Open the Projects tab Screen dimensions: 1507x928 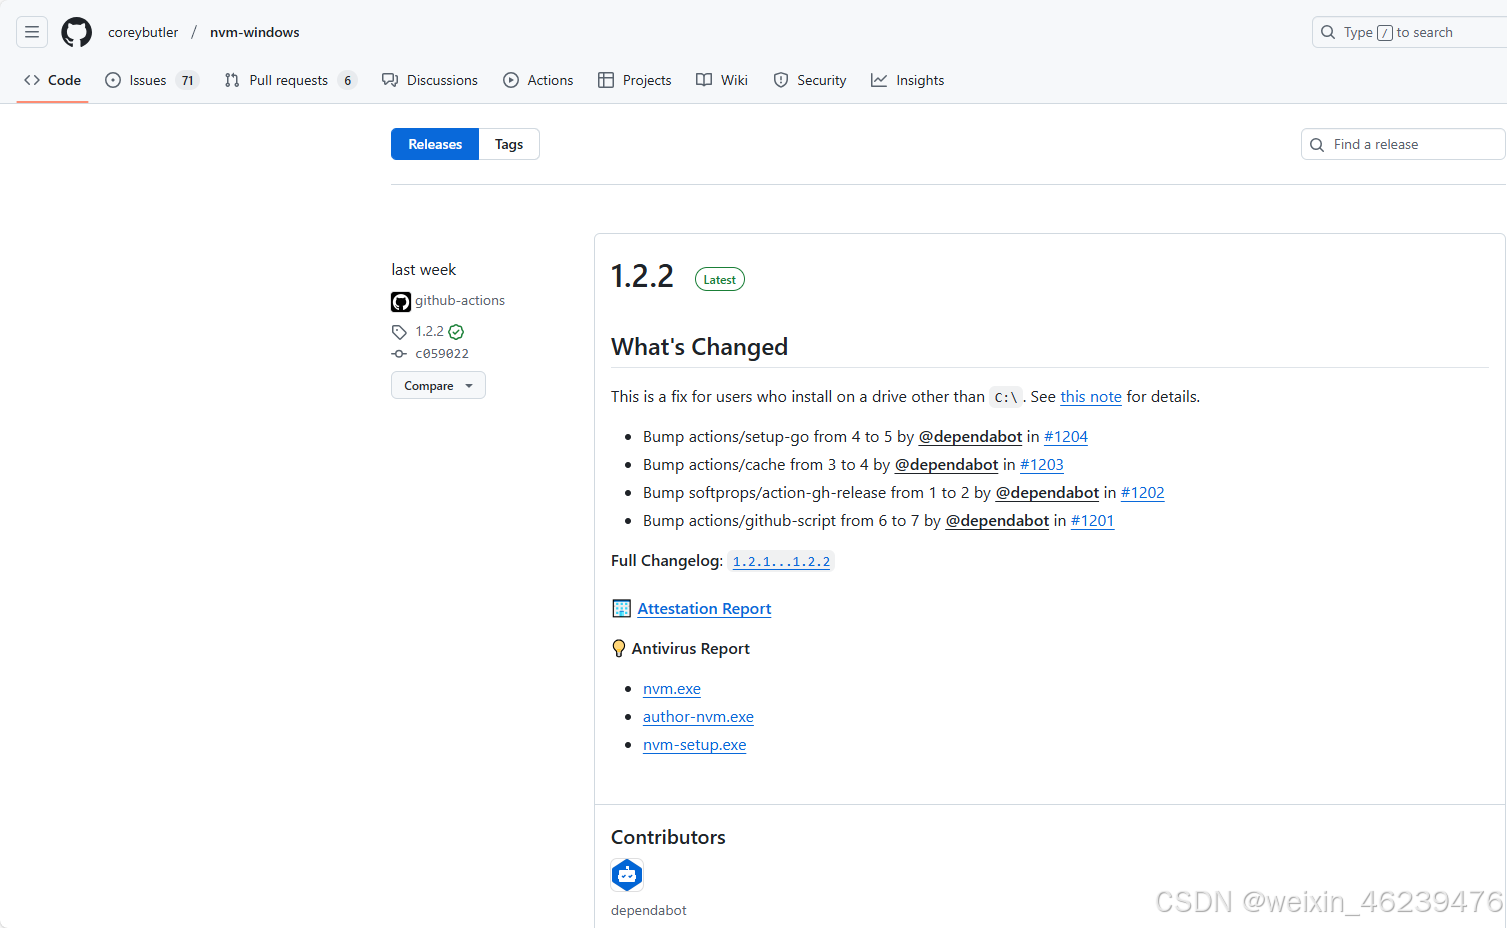tap(634, 80)
